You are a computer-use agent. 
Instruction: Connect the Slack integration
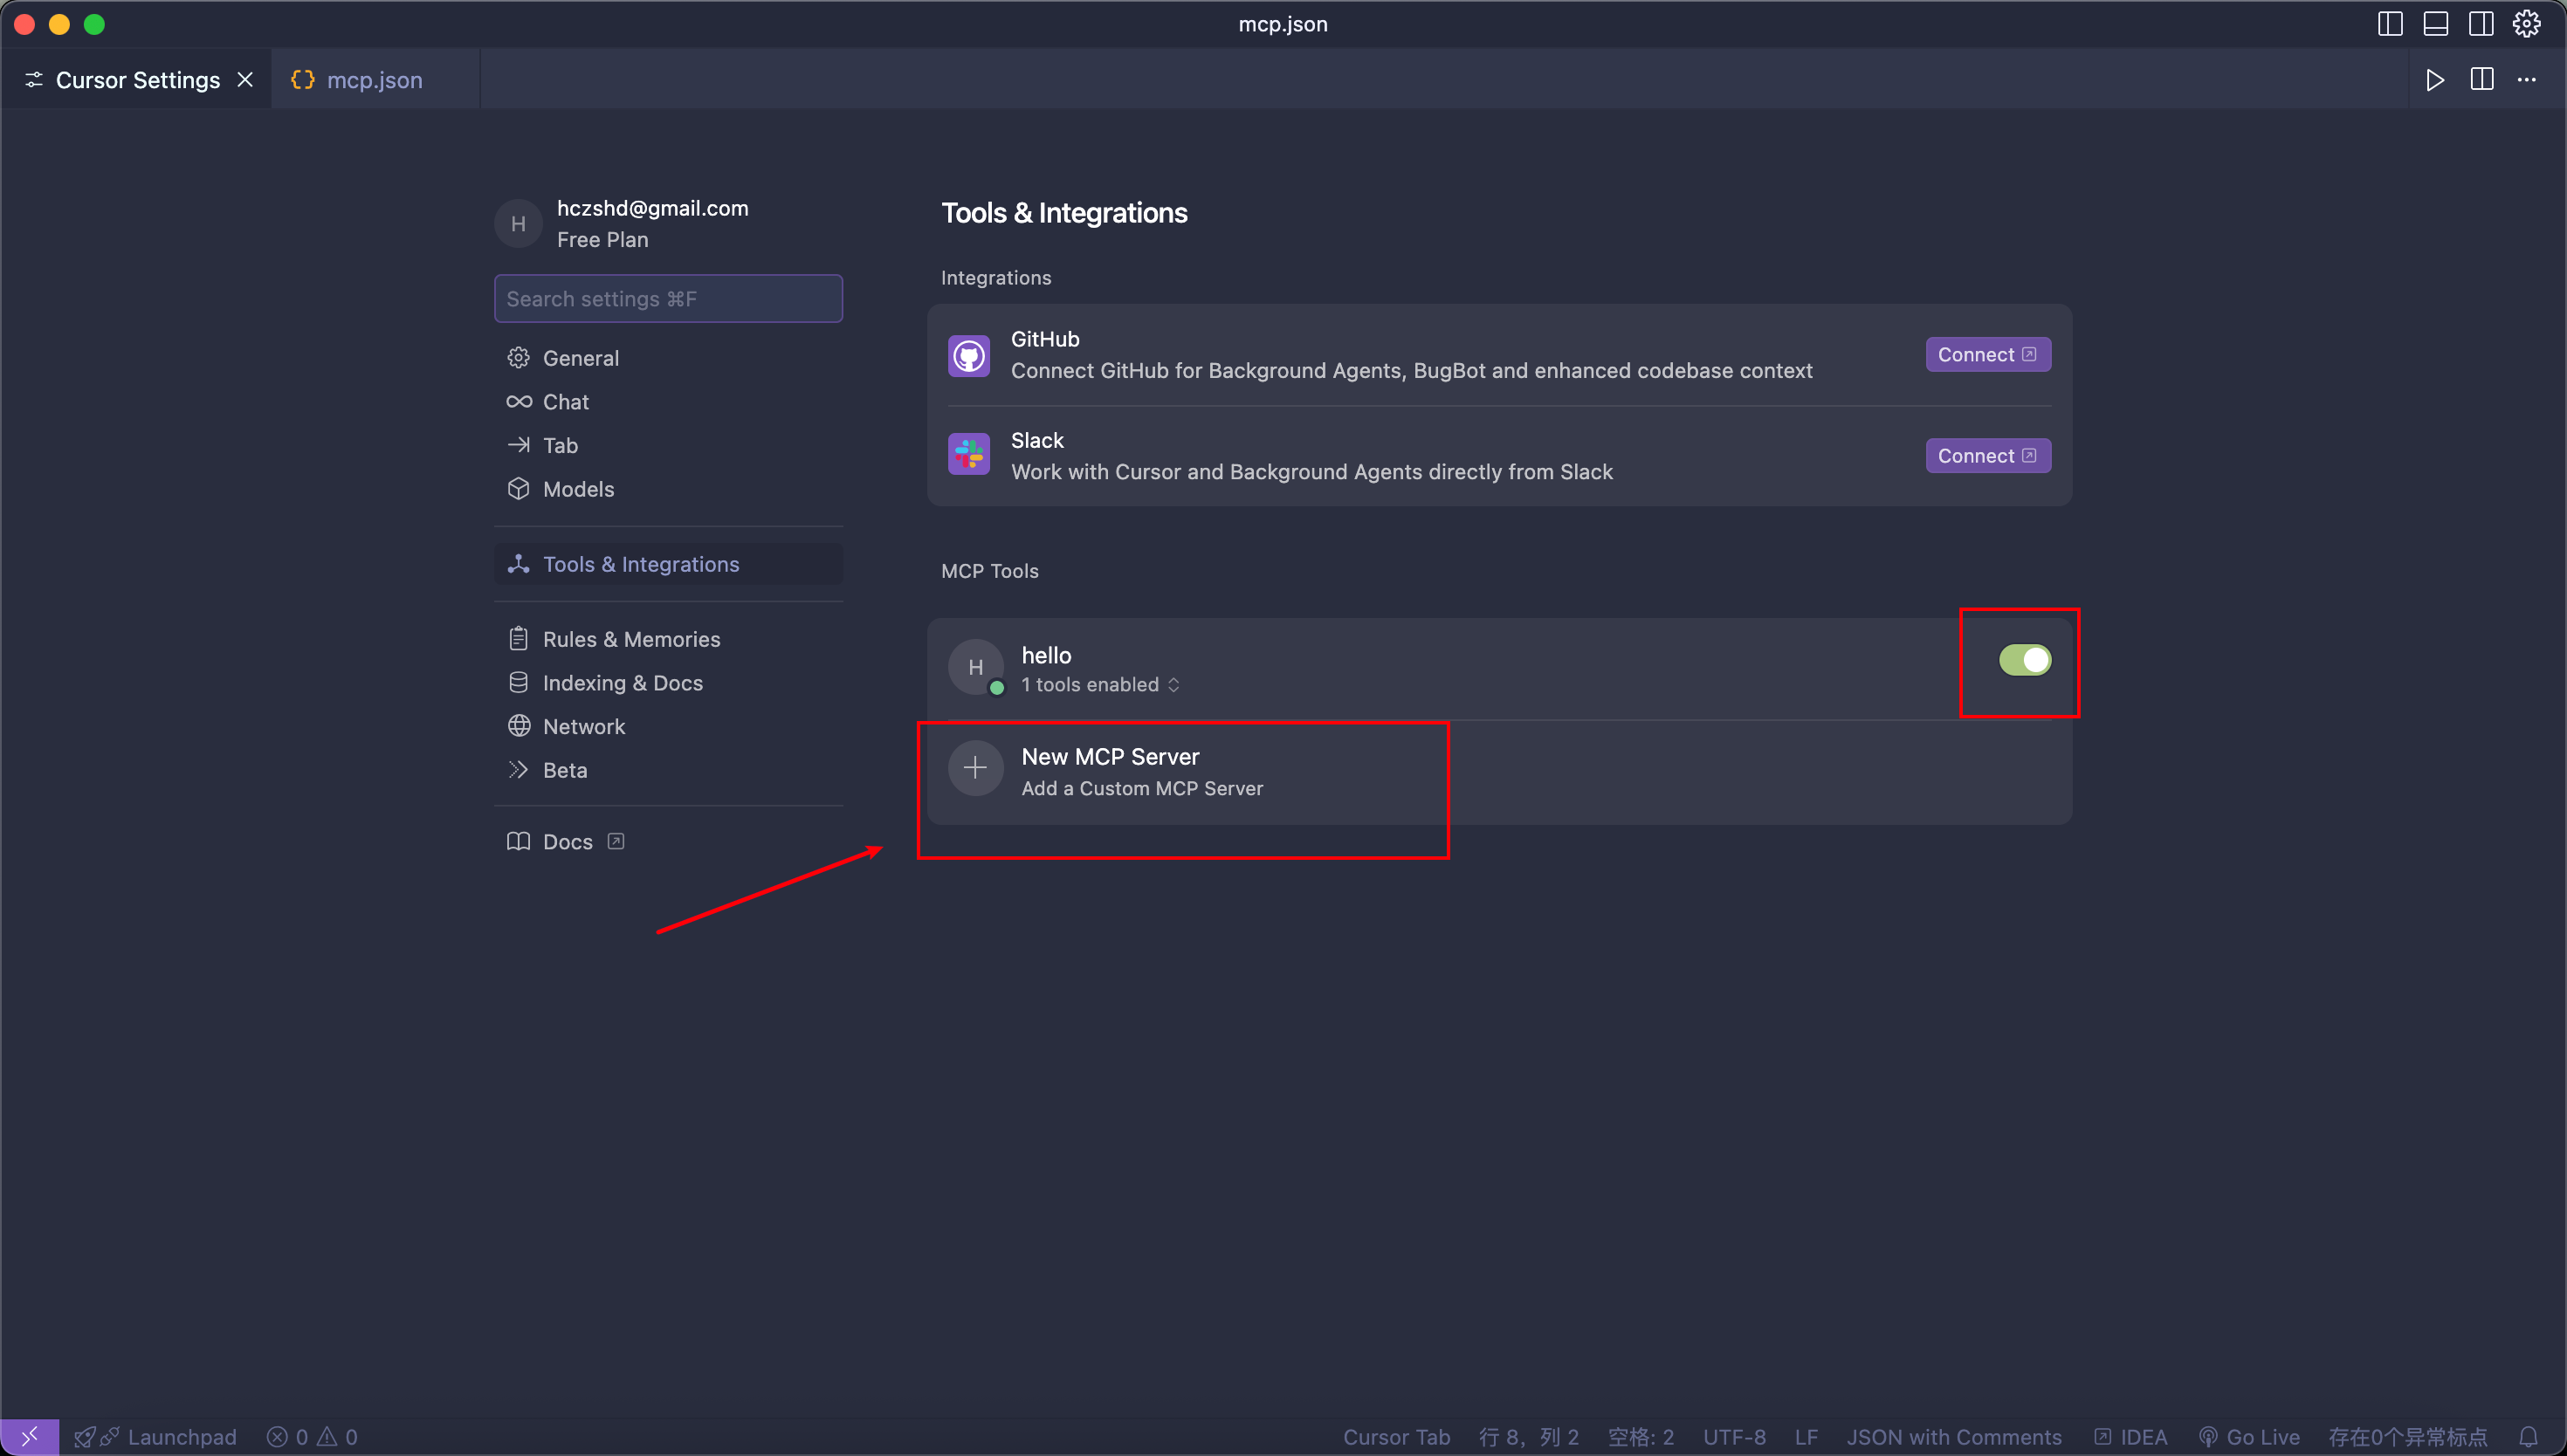[x=1988, y=456]
